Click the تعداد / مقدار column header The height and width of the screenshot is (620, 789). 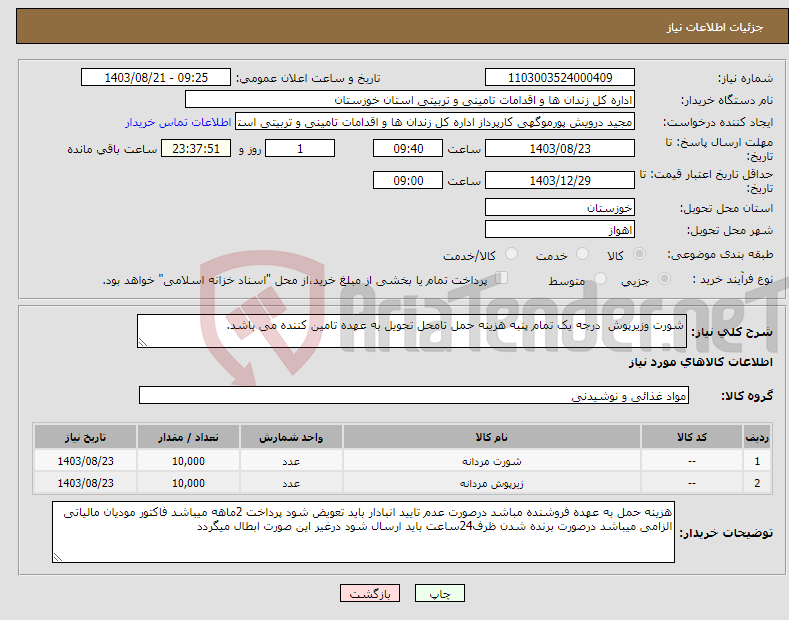(188, 437)
